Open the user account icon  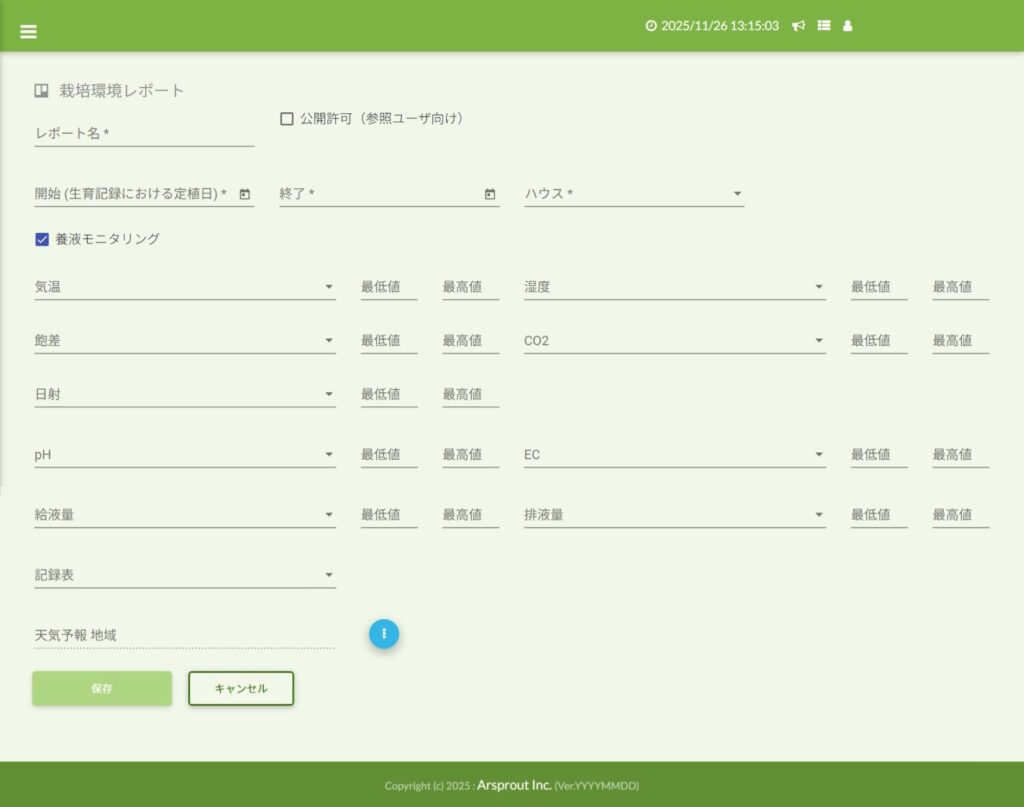click(848, 26)
